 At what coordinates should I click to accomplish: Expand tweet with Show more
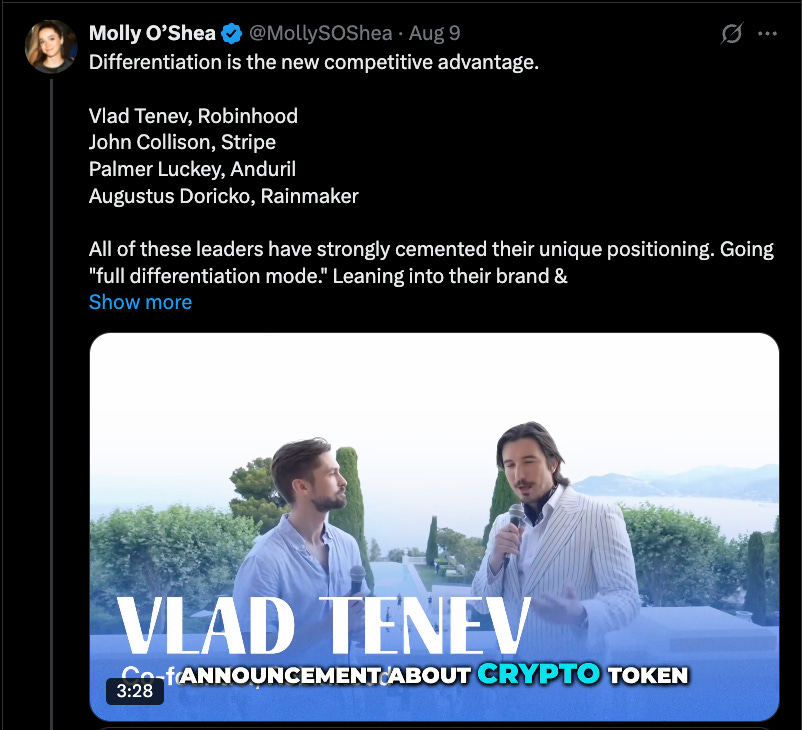pos(141,302)
